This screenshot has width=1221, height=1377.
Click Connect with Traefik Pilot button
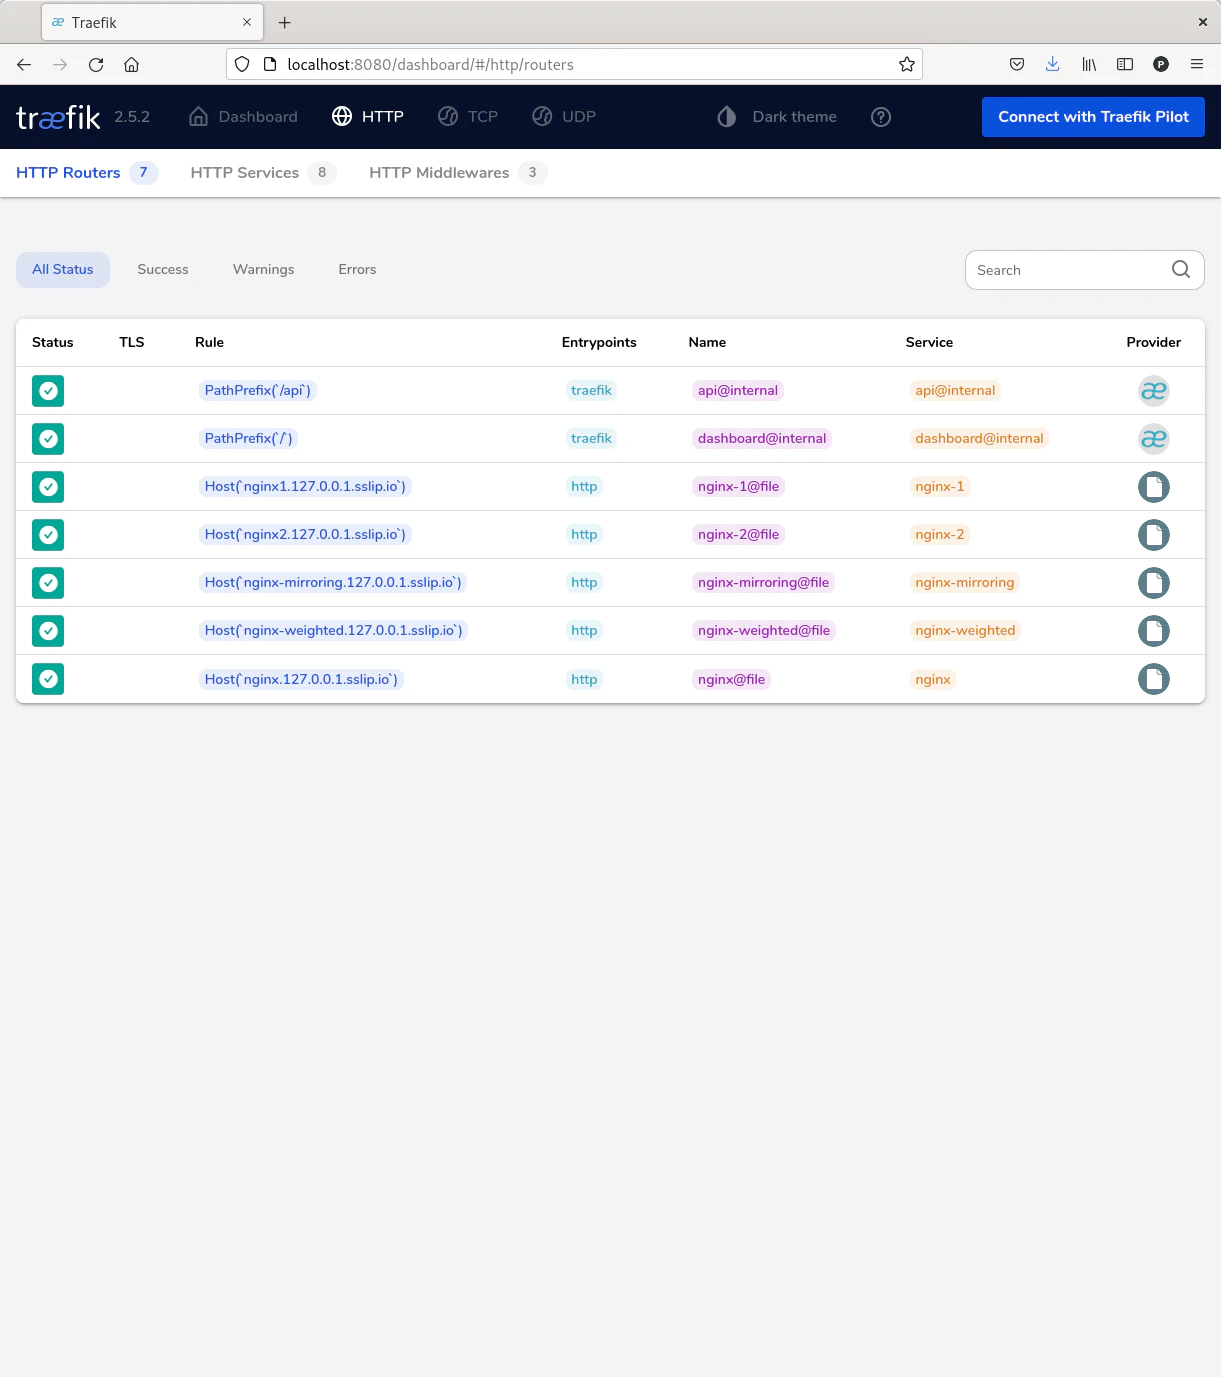pos(1092,117)
